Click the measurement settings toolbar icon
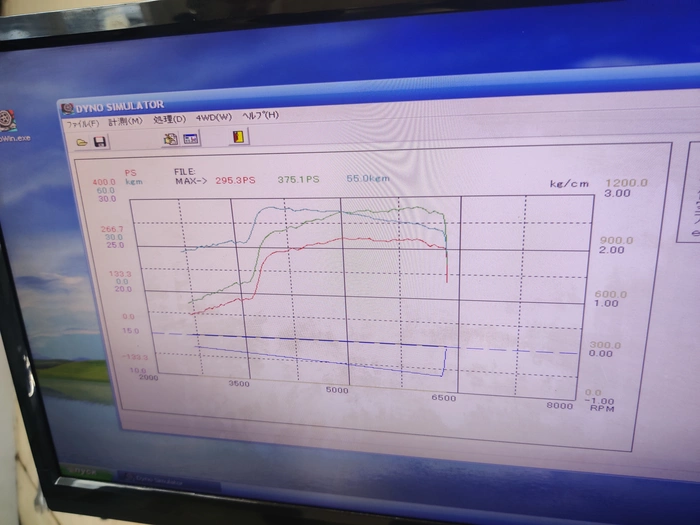Screen dimensions: 700x525 pyautogui.click(x=170, y=139)
